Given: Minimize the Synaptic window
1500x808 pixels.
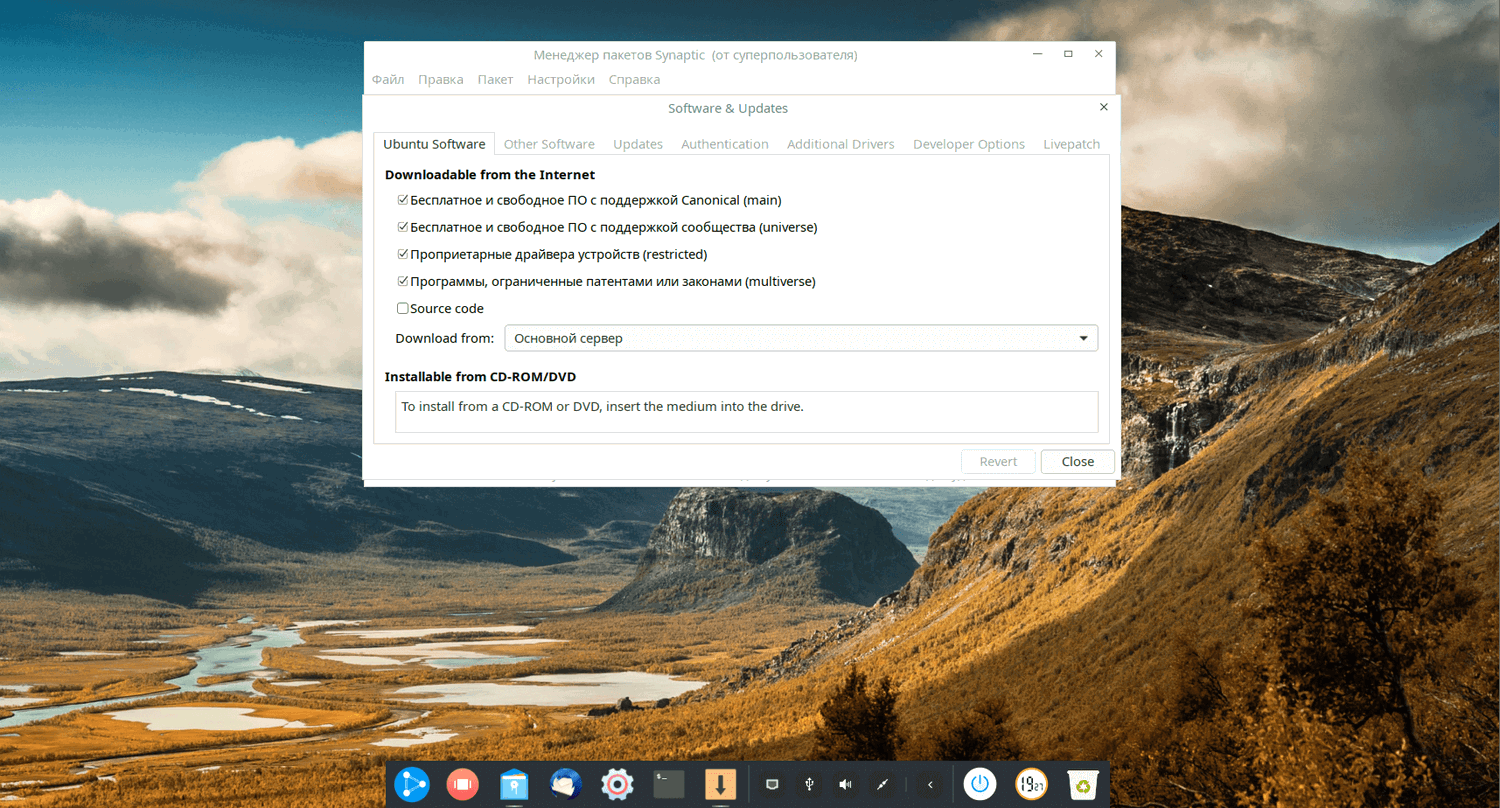Looking at the screenshot, I should [1038, 54].
